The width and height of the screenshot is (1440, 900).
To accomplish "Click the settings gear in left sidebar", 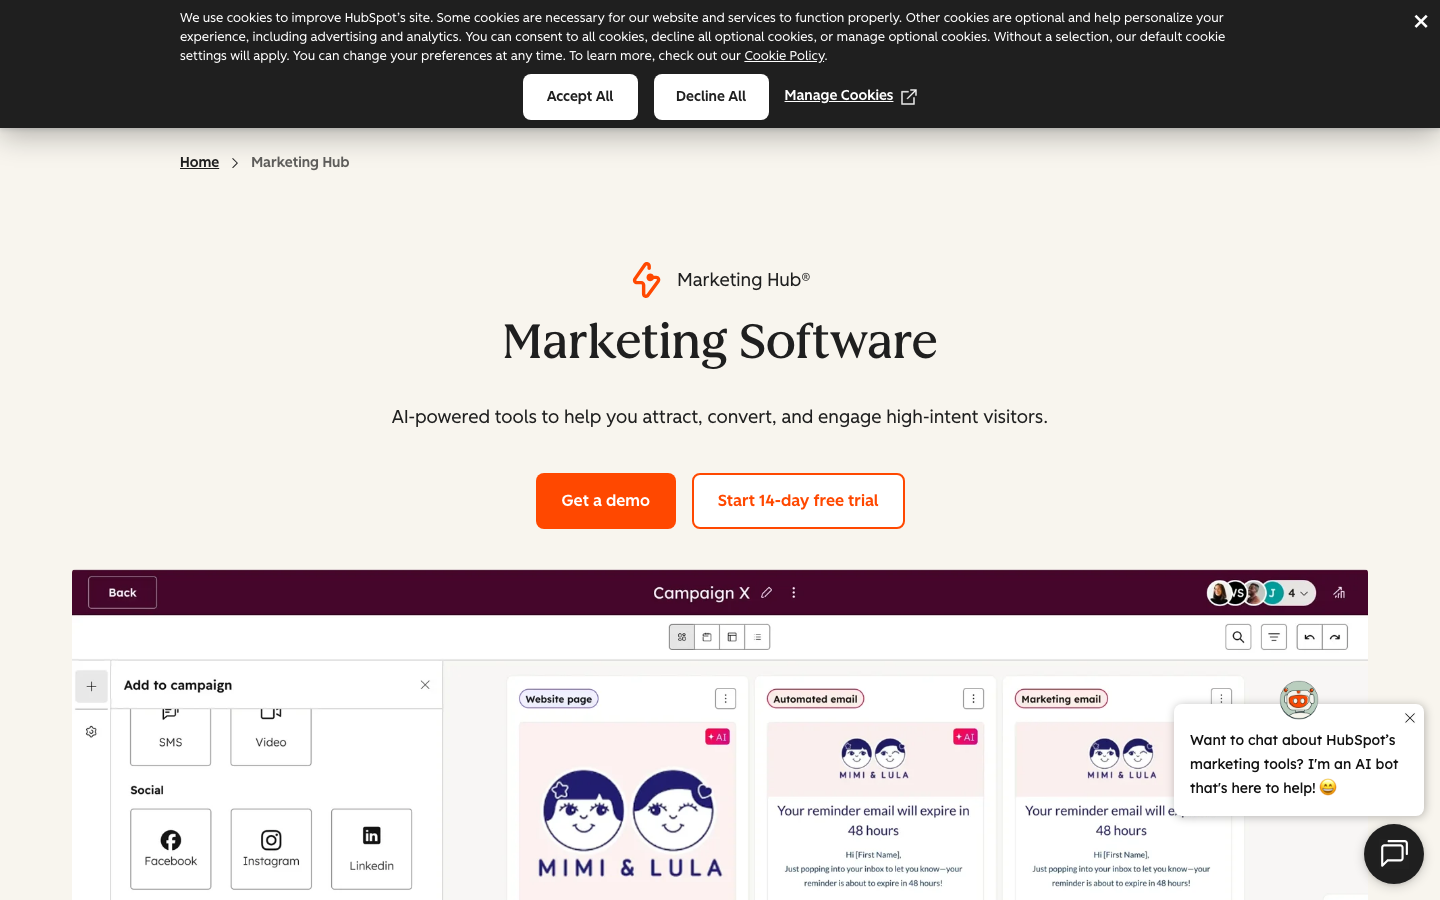I will tap(91, 732).
